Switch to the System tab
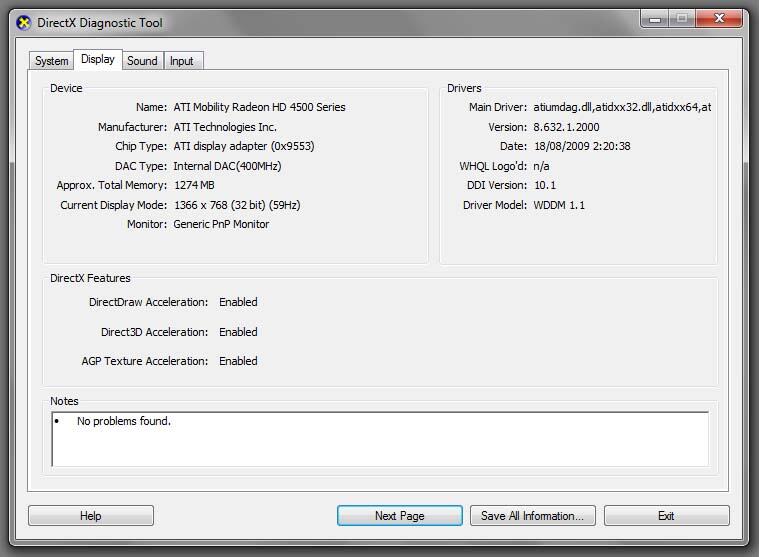 pyautogui.click(x=51, y=61)
